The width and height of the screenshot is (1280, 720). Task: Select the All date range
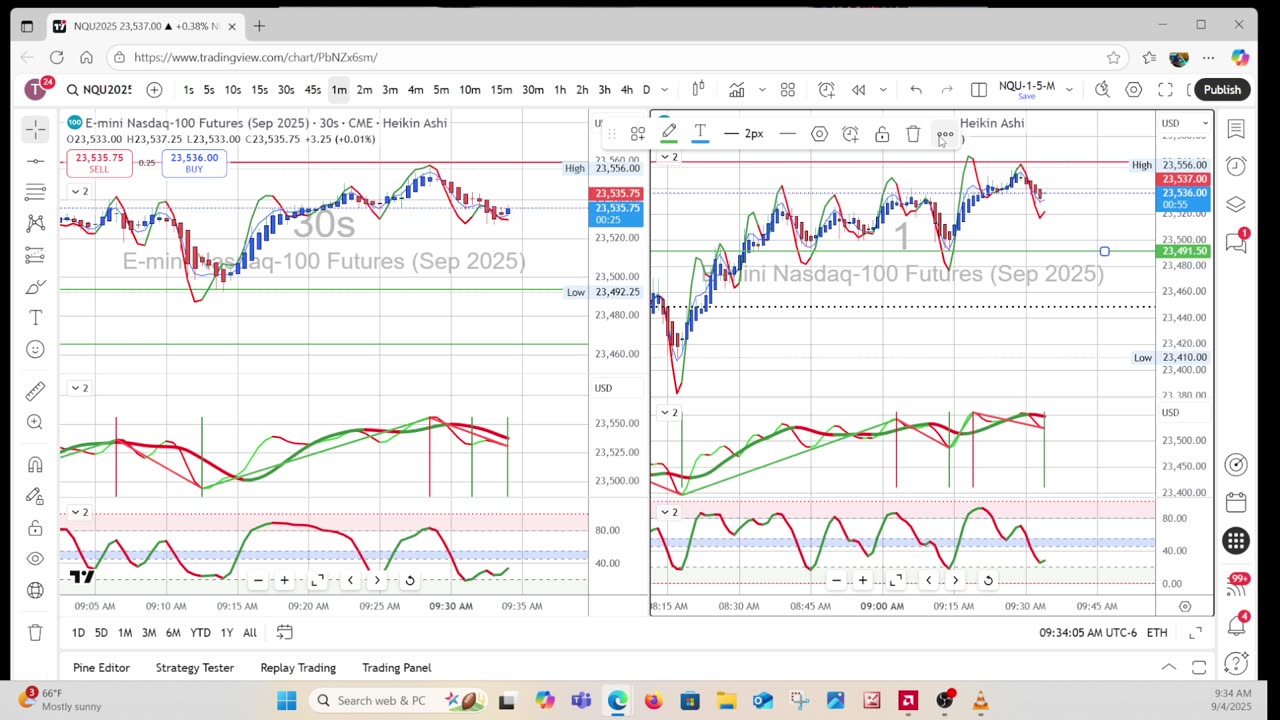pos(249,632)
